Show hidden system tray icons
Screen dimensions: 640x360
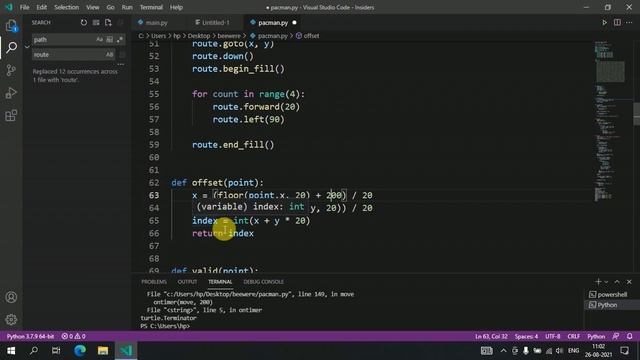(503, 351)
